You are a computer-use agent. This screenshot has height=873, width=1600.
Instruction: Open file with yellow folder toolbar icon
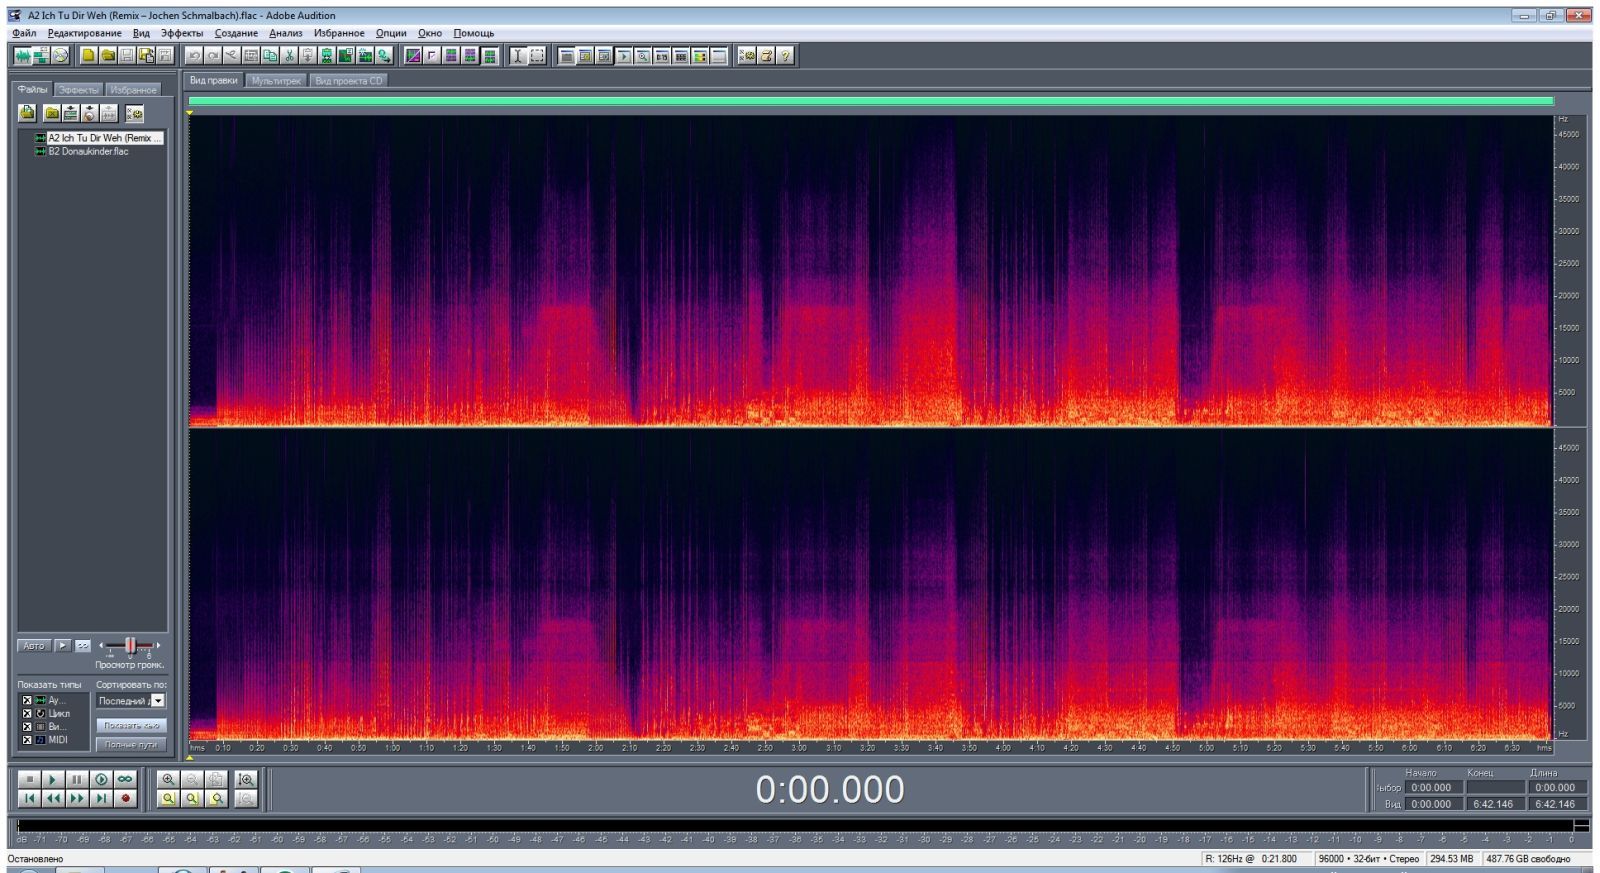pos(107,55)
